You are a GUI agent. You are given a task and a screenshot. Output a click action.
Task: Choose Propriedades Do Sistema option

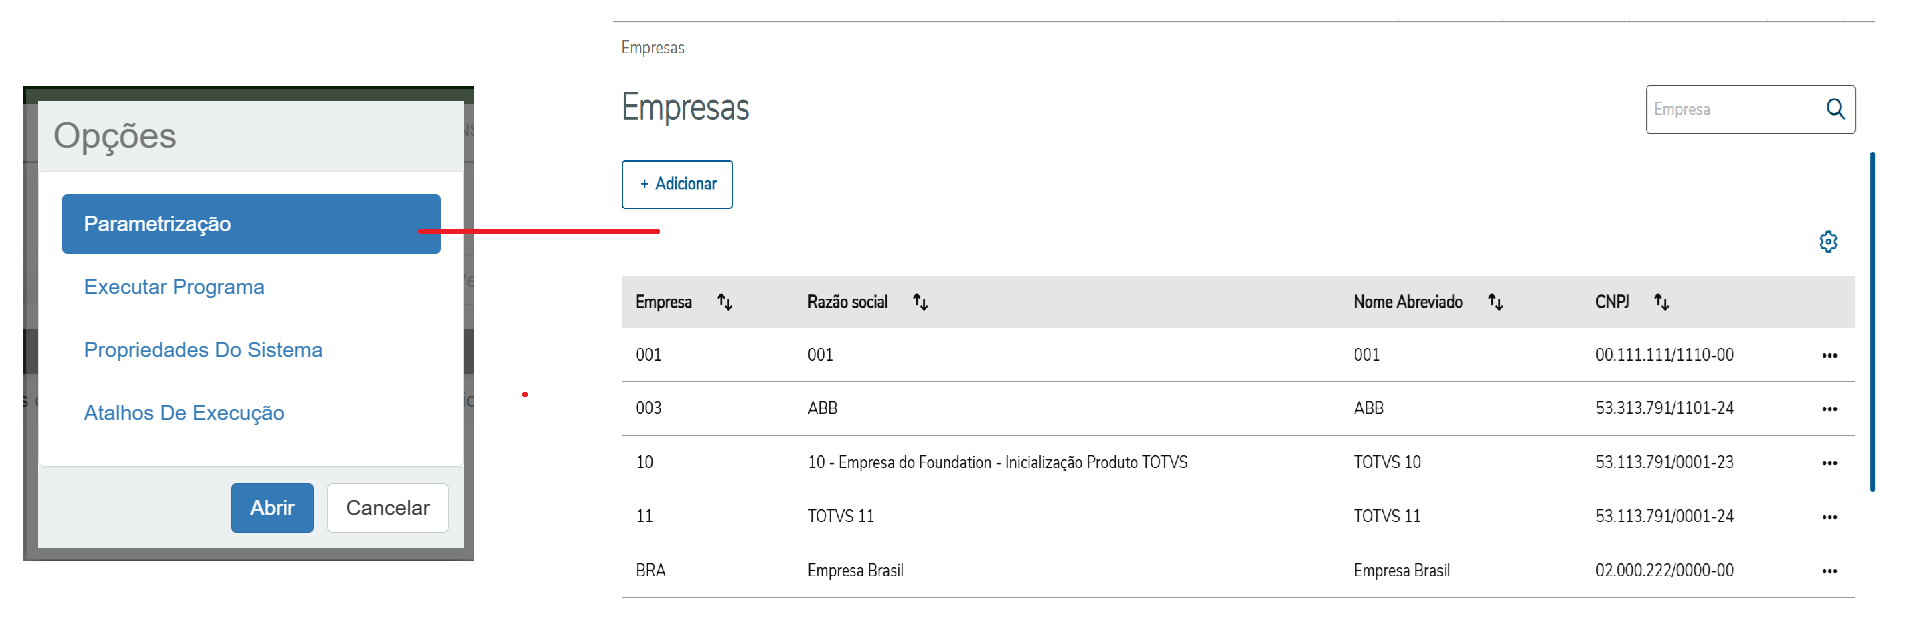pyautogui.click(x=203, y=350)
